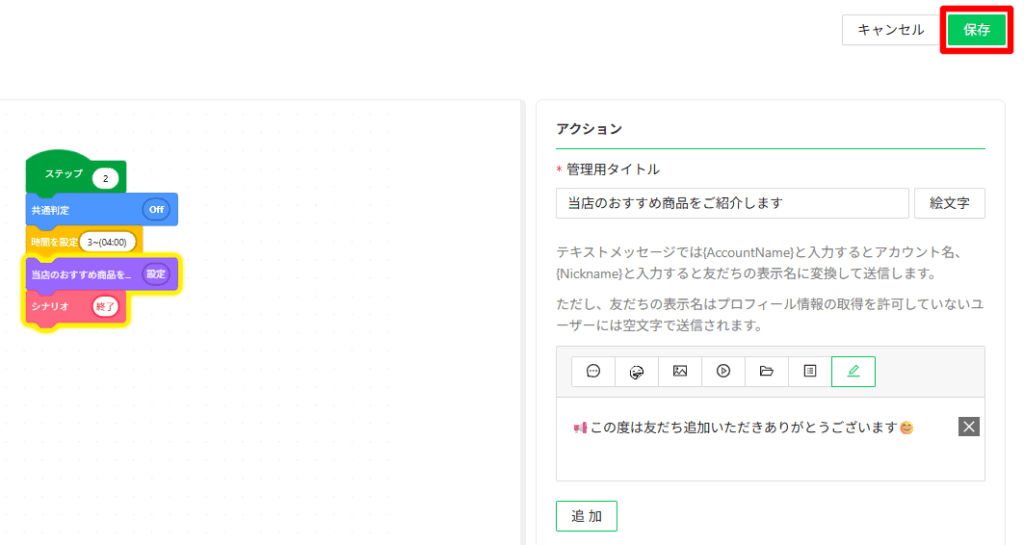Remove message with the X icon
The width and height of the screenshot is (1024, 545).
[968, 427]
